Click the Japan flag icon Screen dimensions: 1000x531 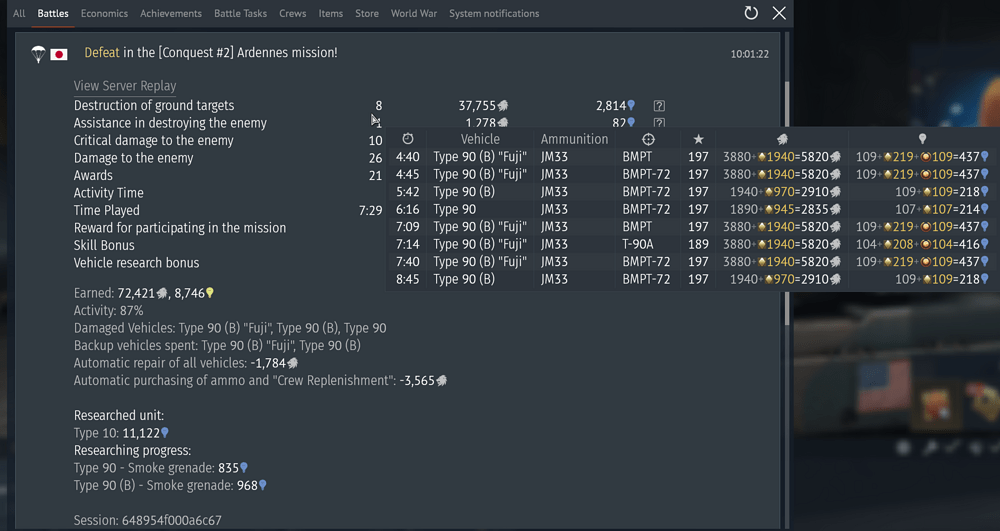(x=59, y=55)
